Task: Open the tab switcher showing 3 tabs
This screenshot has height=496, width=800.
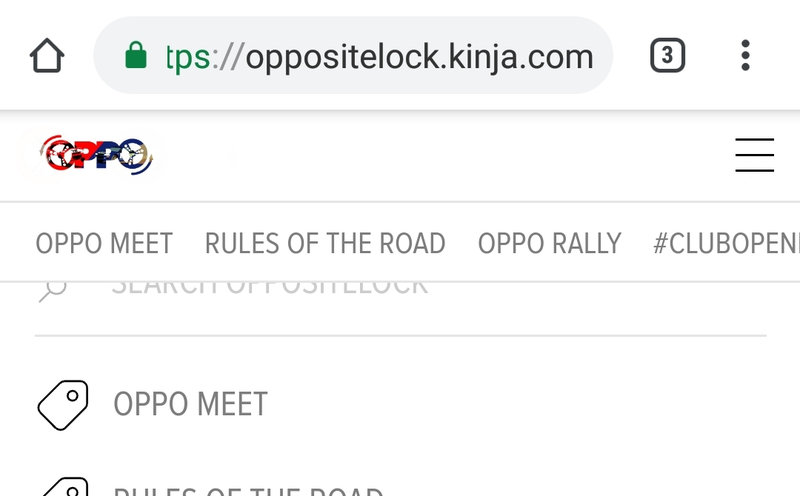Action: [x=667, y=55]
